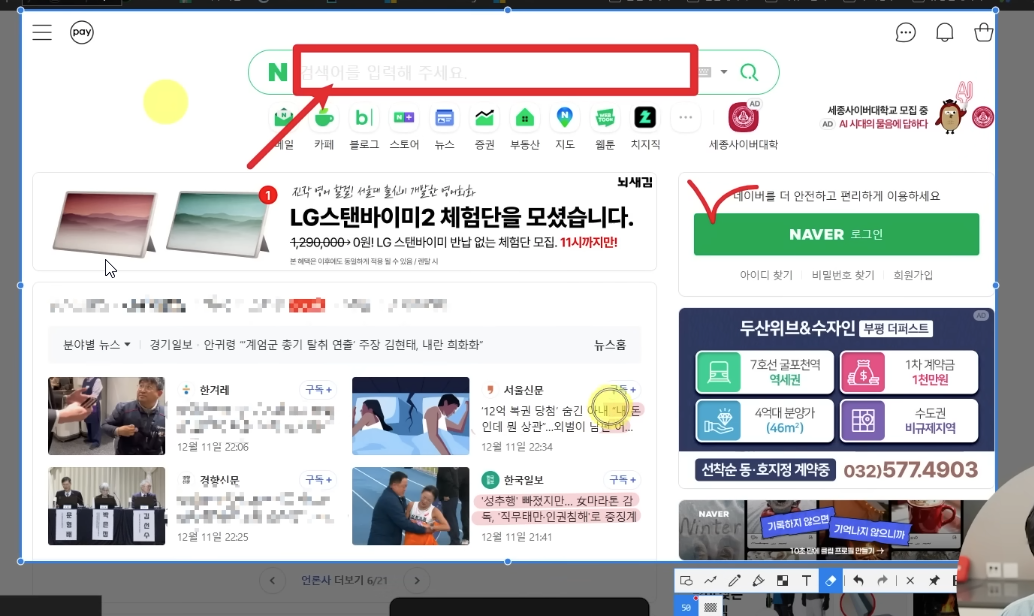Expand the search autocomplete dropdown arrow
Screen dimensions: 1034x616
point(724,72)
